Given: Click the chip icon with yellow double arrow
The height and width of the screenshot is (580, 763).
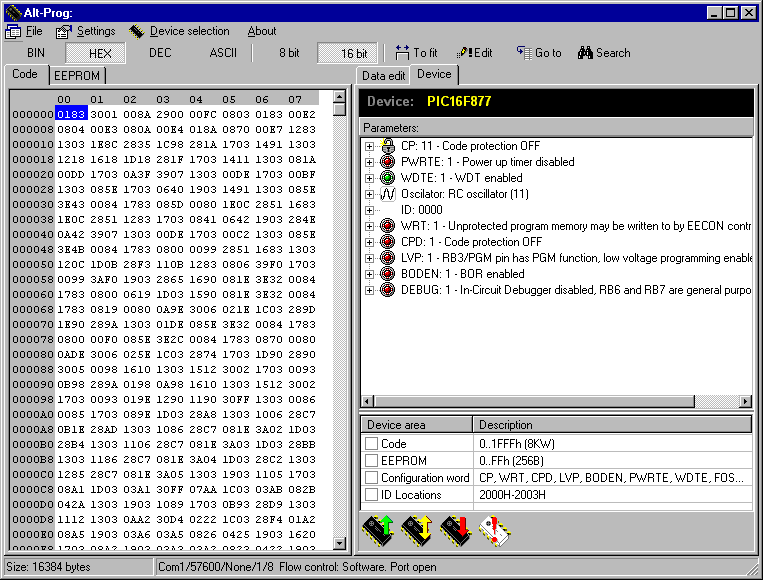Looking at the screenshot, I should click(417, 529).
